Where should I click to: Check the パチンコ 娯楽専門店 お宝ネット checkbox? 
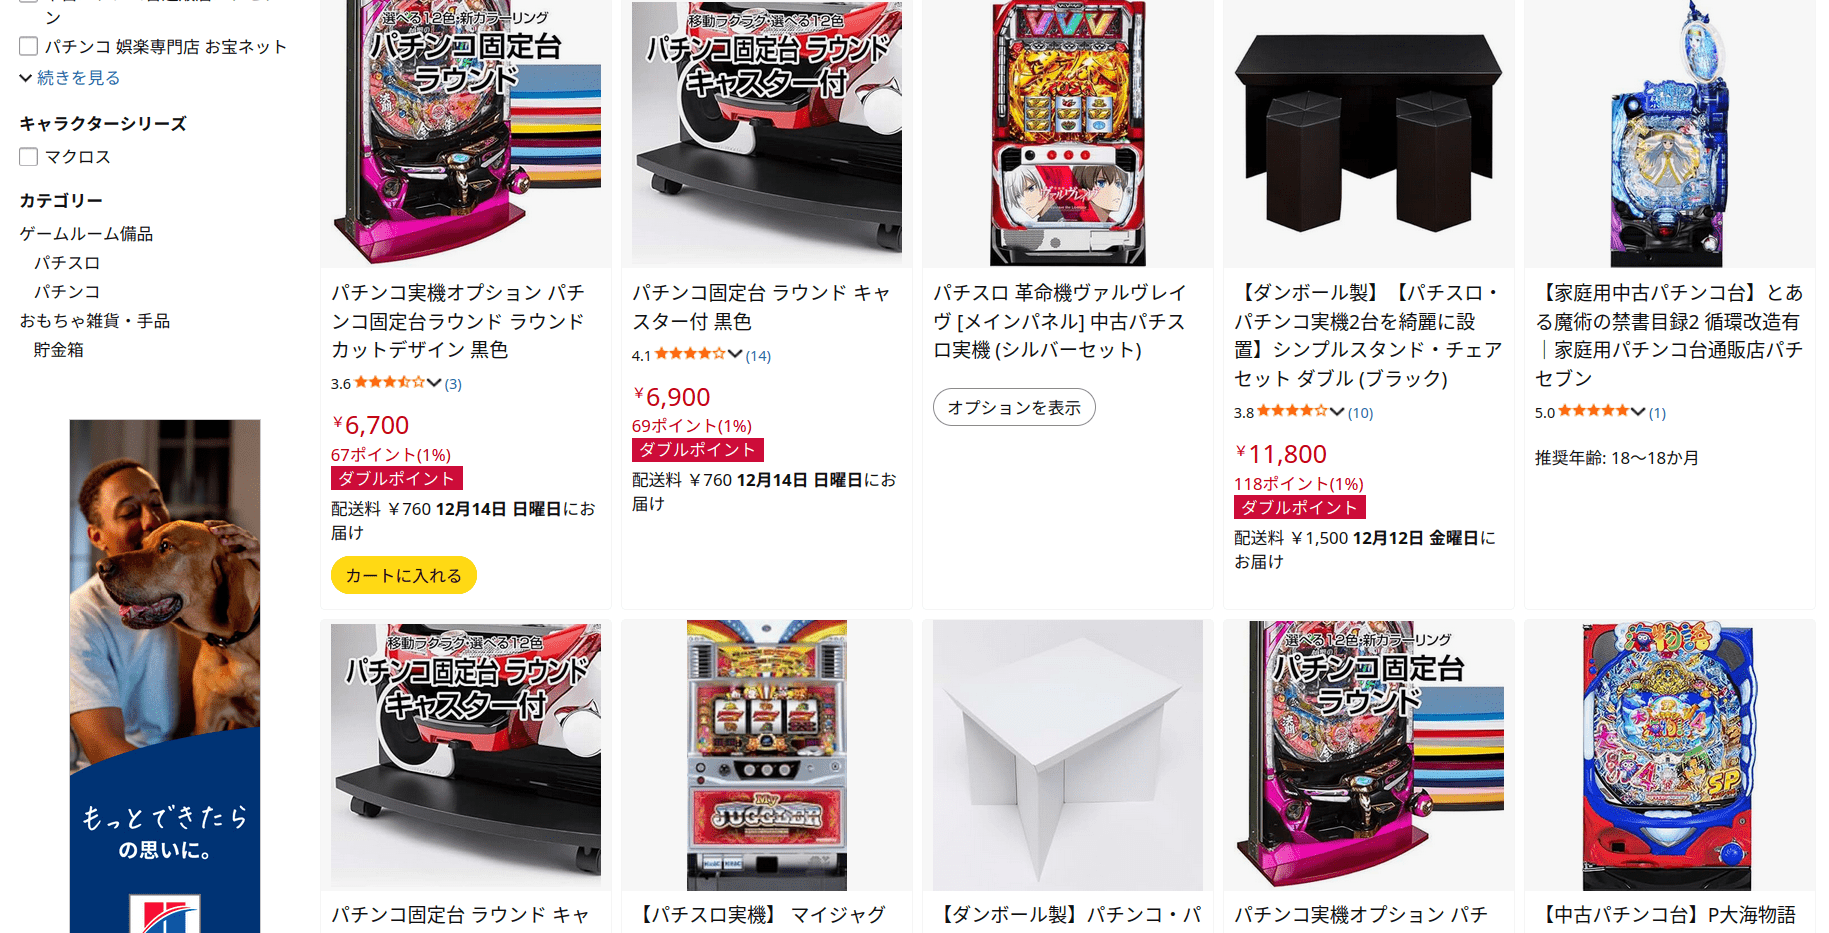(x=29, y=46)
